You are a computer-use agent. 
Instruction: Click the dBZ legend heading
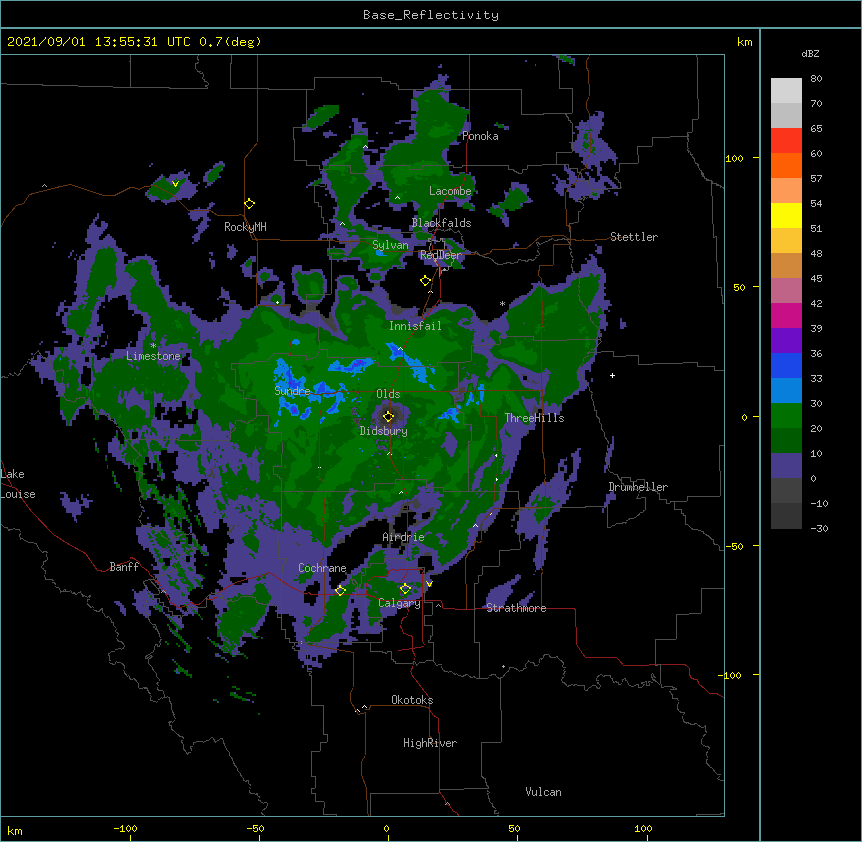(810, 53)
